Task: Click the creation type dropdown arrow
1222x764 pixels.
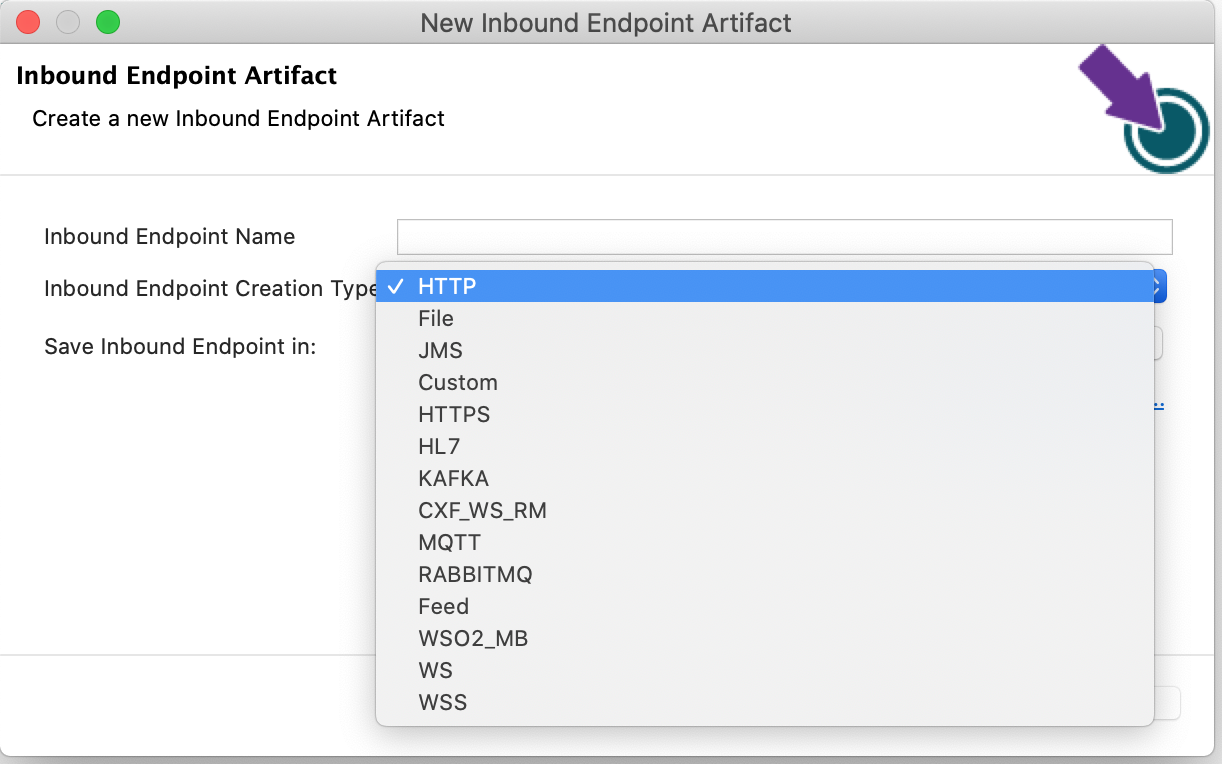Action: click(1160, 288)
